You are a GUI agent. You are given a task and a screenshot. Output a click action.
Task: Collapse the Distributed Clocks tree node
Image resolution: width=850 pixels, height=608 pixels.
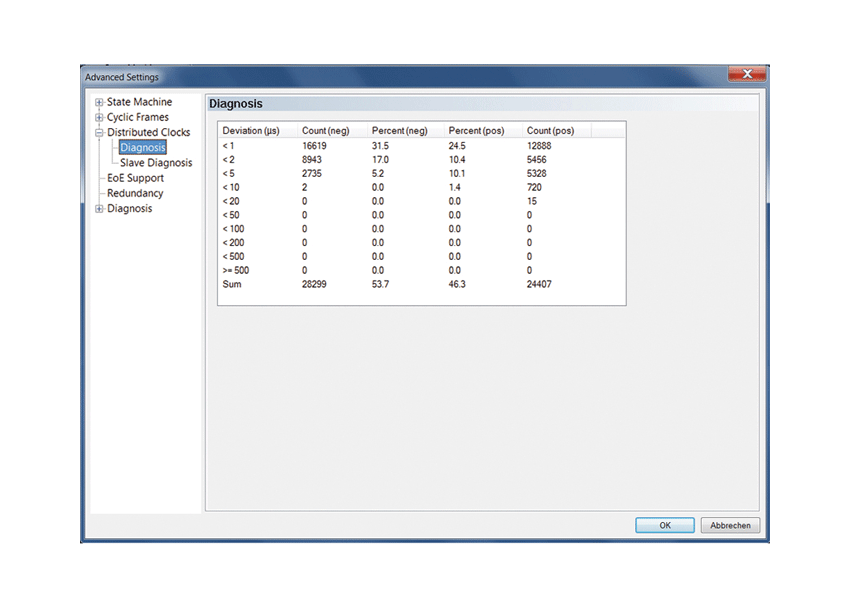(x=99, y=132)
